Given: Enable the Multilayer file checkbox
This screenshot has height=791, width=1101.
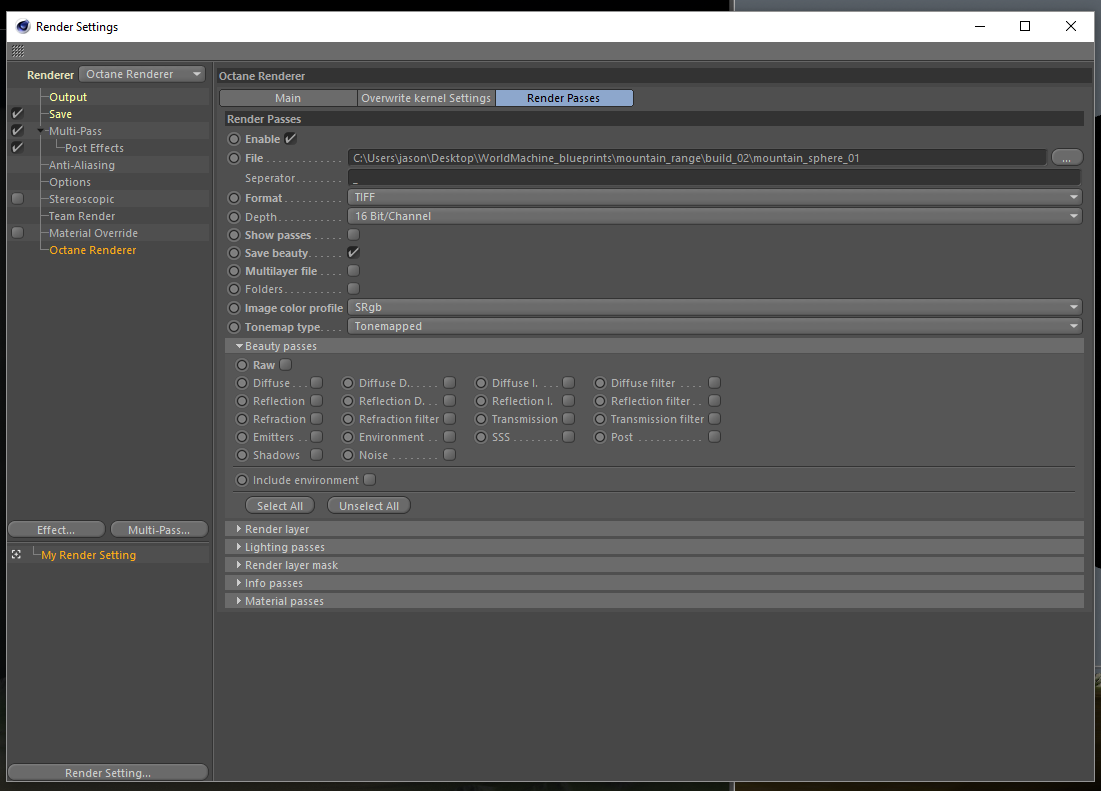Looking at the screenshot, I should point(354,270).
